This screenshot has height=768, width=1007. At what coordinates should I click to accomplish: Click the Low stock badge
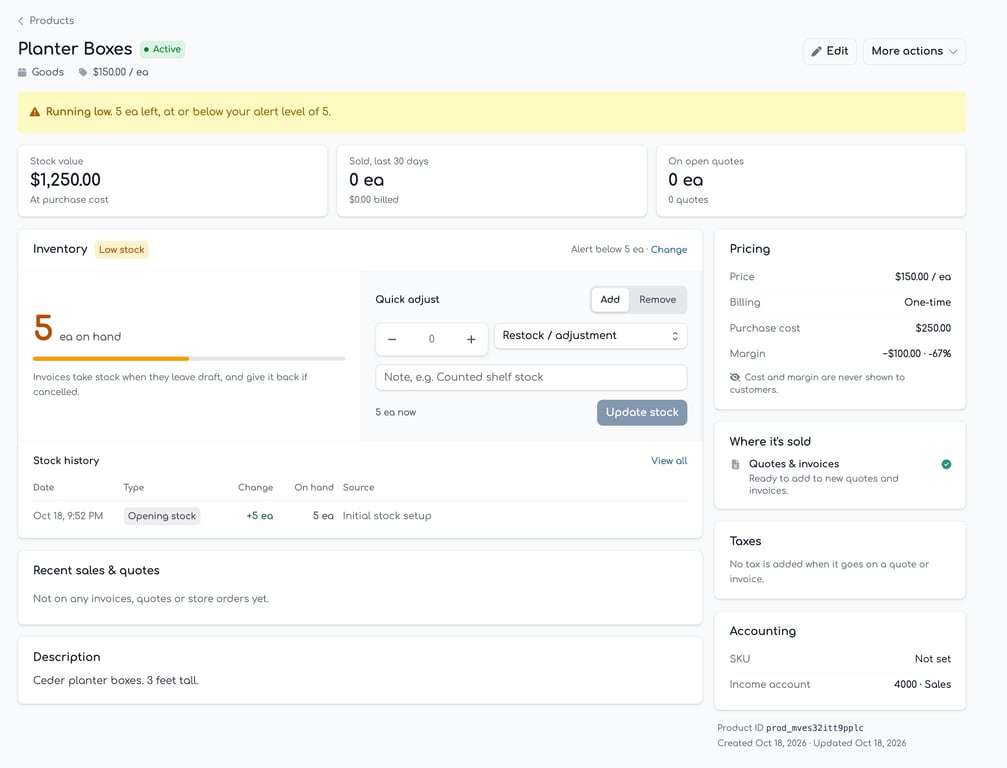(121, 250)
